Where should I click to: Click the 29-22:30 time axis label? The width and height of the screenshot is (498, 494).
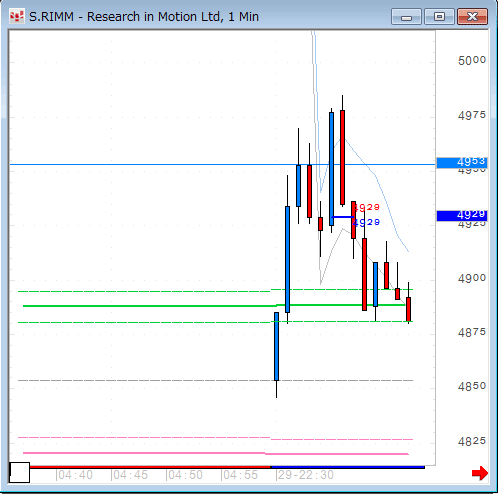(305, 475)
